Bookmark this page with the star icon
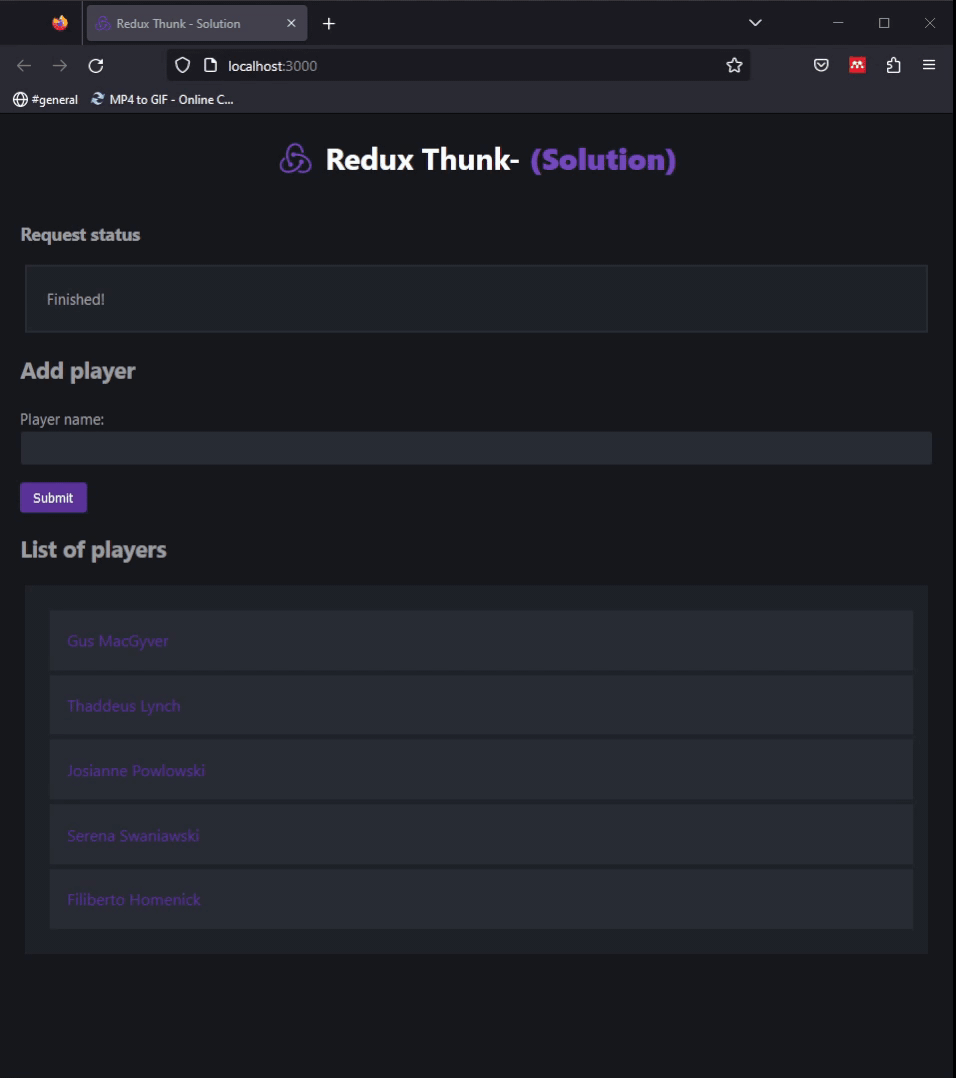Viewport: 956px width, 1078px height. pos(734,66)
